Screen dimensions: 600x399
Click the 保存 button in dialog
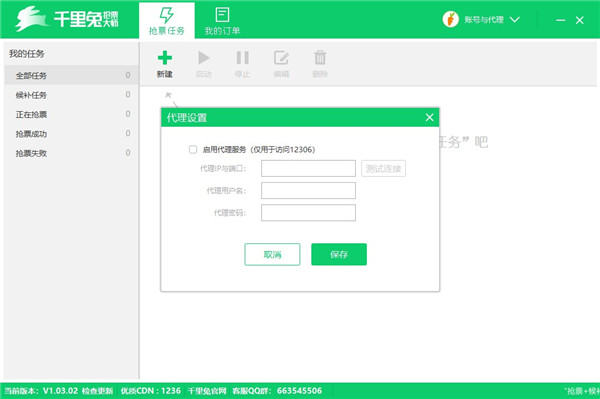[339, 254]
